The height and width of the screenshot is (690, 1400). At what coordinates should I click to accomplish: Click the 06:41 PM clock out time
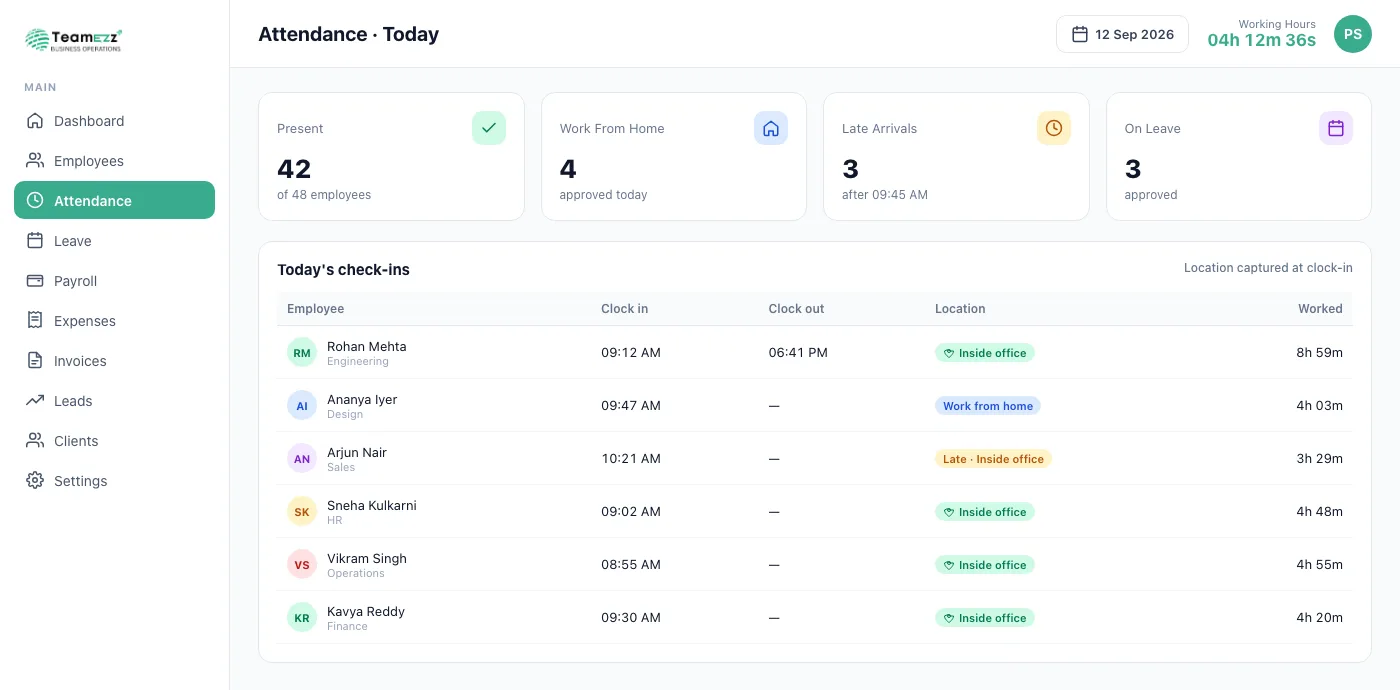(798, 353)
